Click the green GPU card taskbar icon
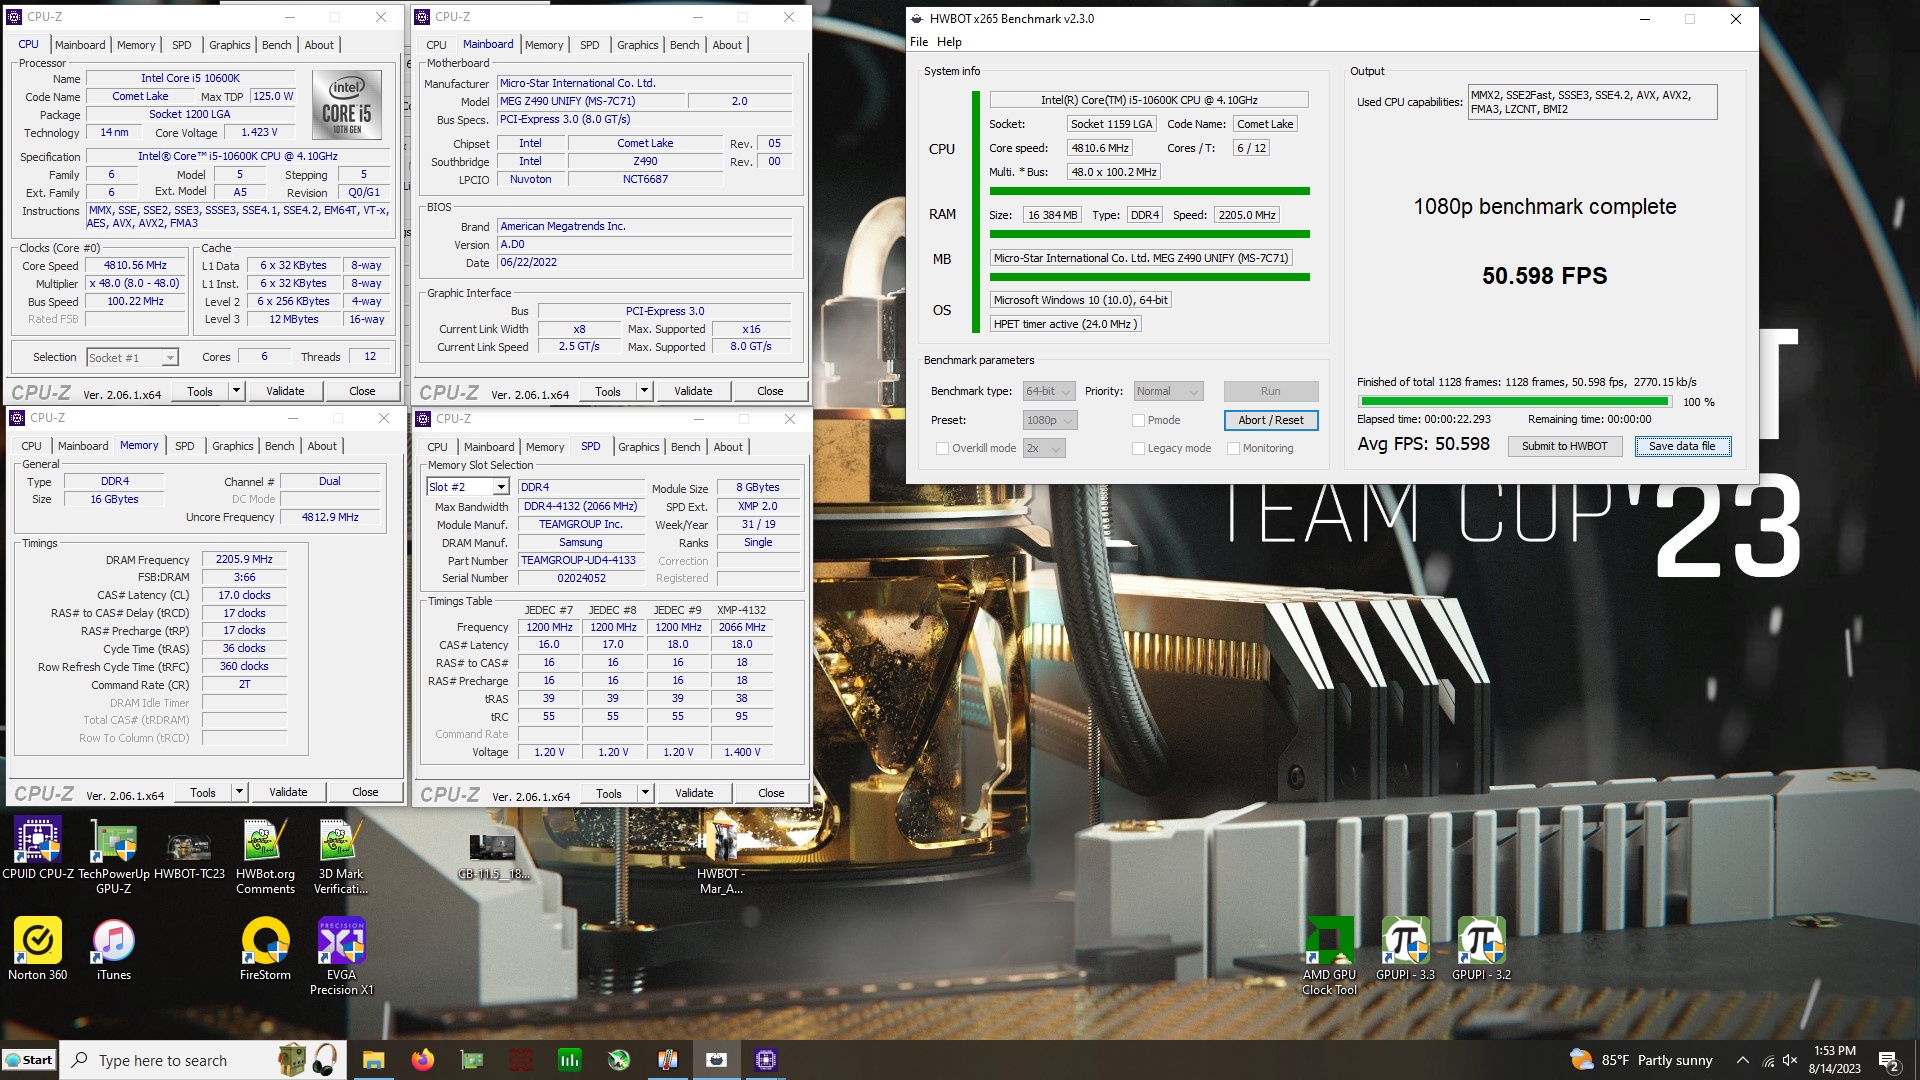1920x1080 pixels. [472, 1060]
